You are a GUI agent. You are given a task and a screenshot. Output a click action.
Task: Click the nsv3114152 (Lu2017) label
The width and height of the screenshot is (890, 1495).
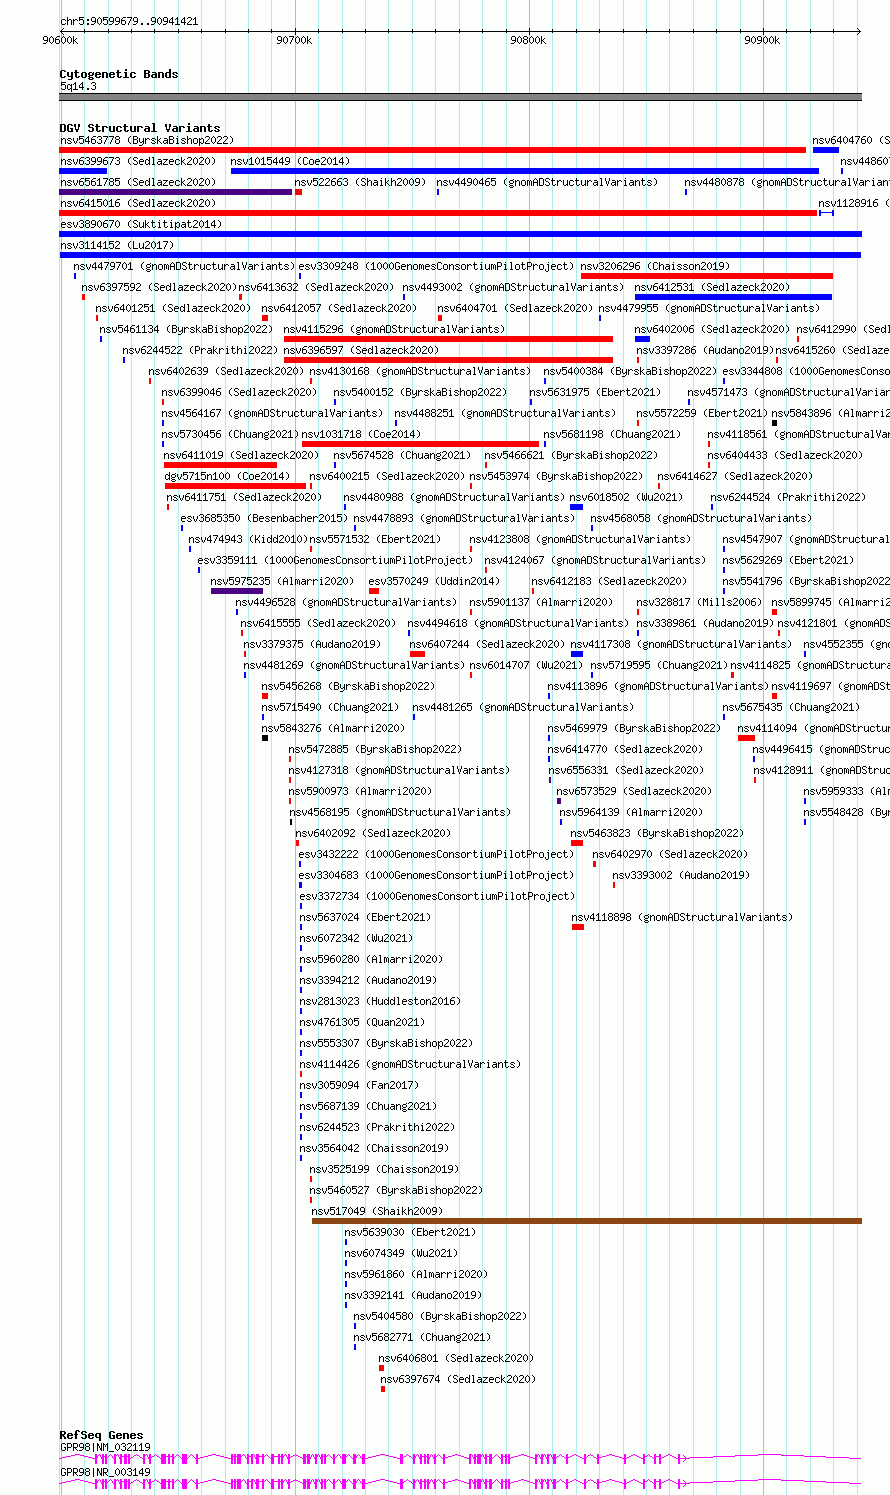point(117,245)
